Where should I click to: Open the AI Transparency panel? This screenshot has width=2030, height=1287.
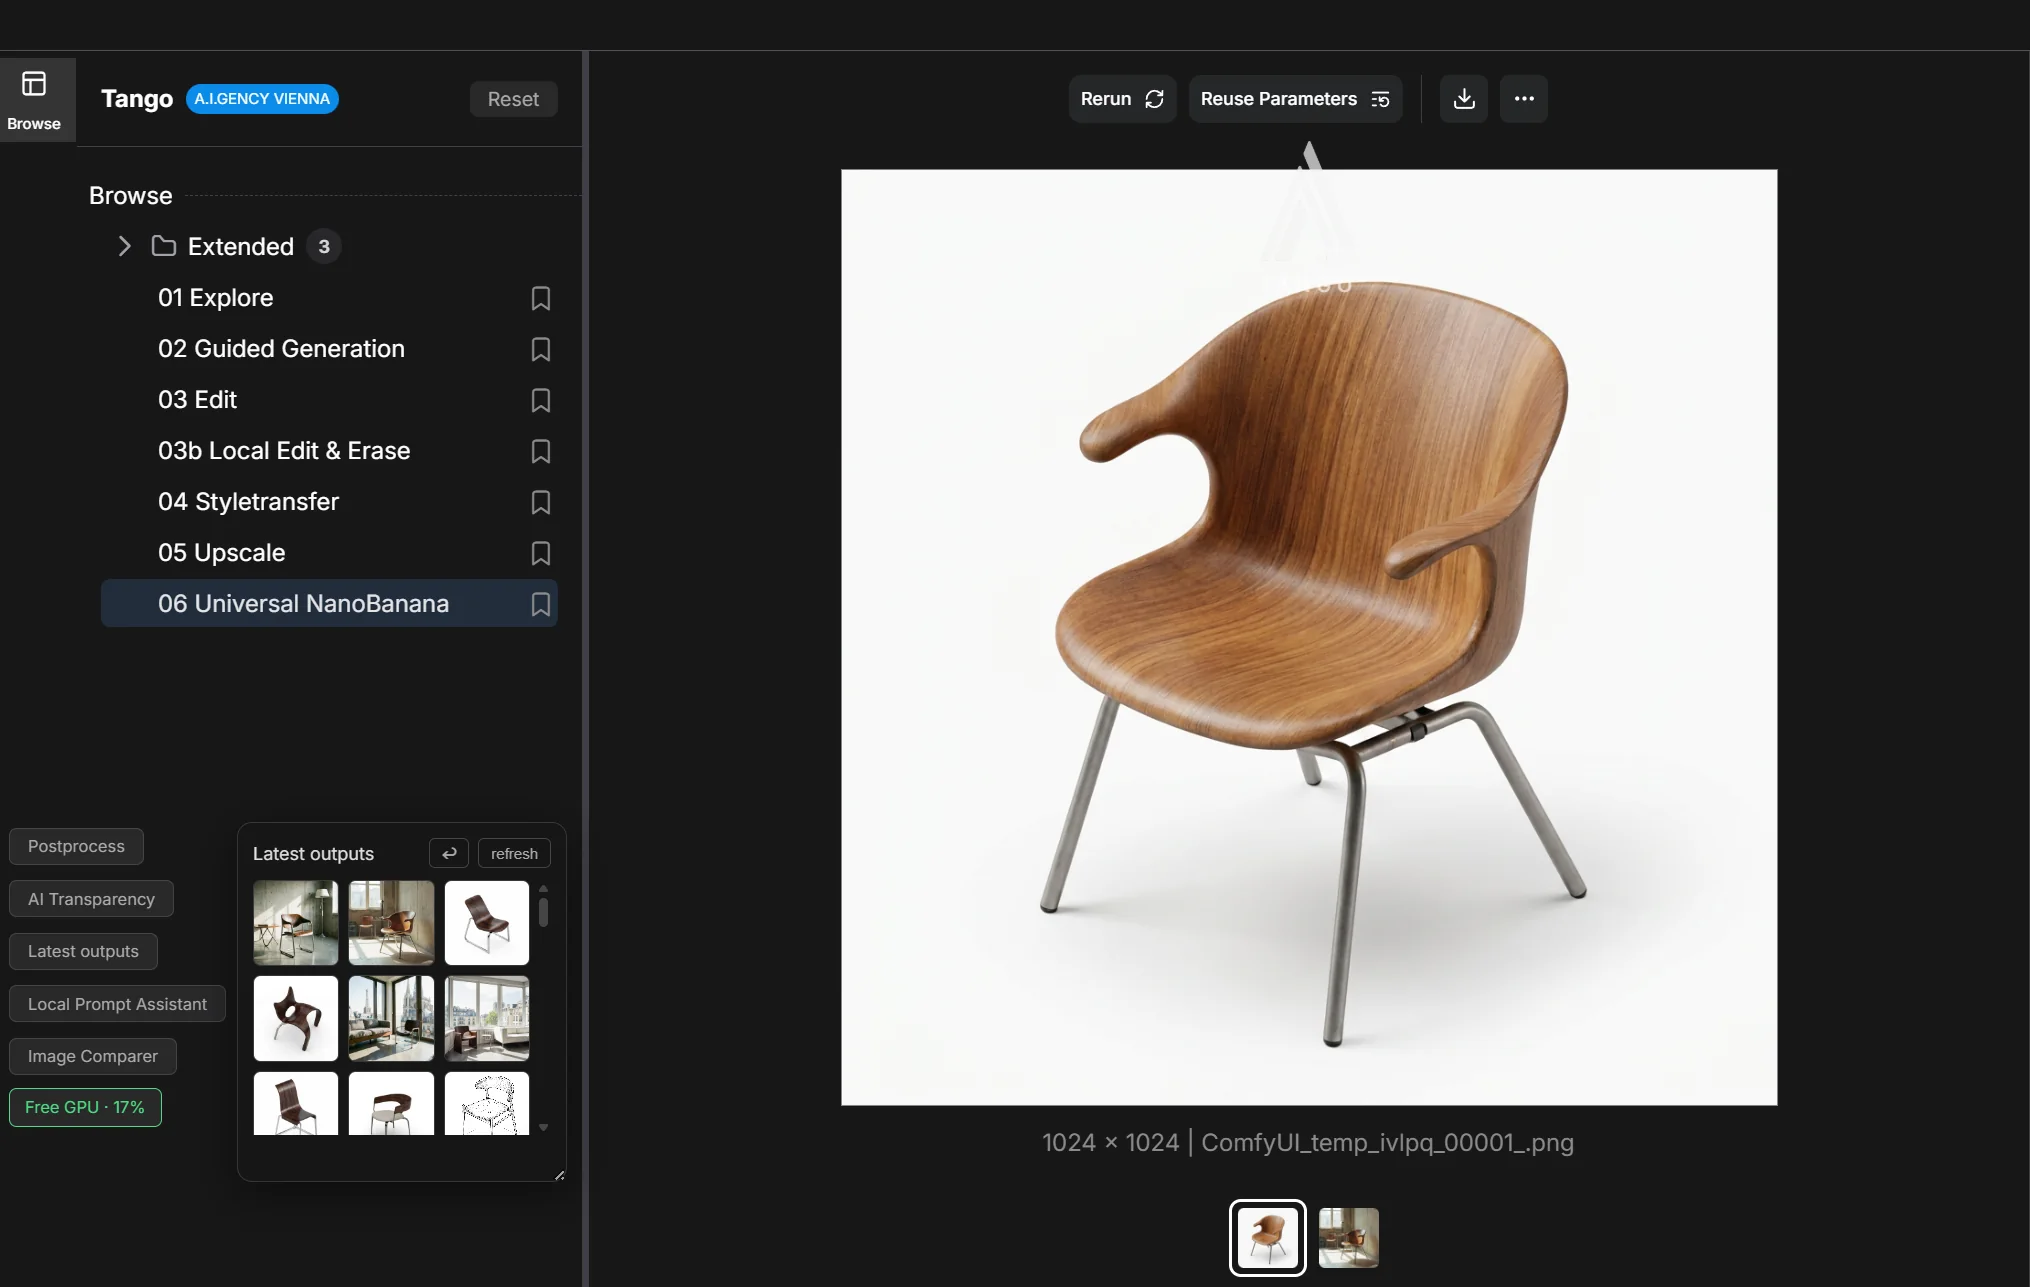click(x=91, y=899)
